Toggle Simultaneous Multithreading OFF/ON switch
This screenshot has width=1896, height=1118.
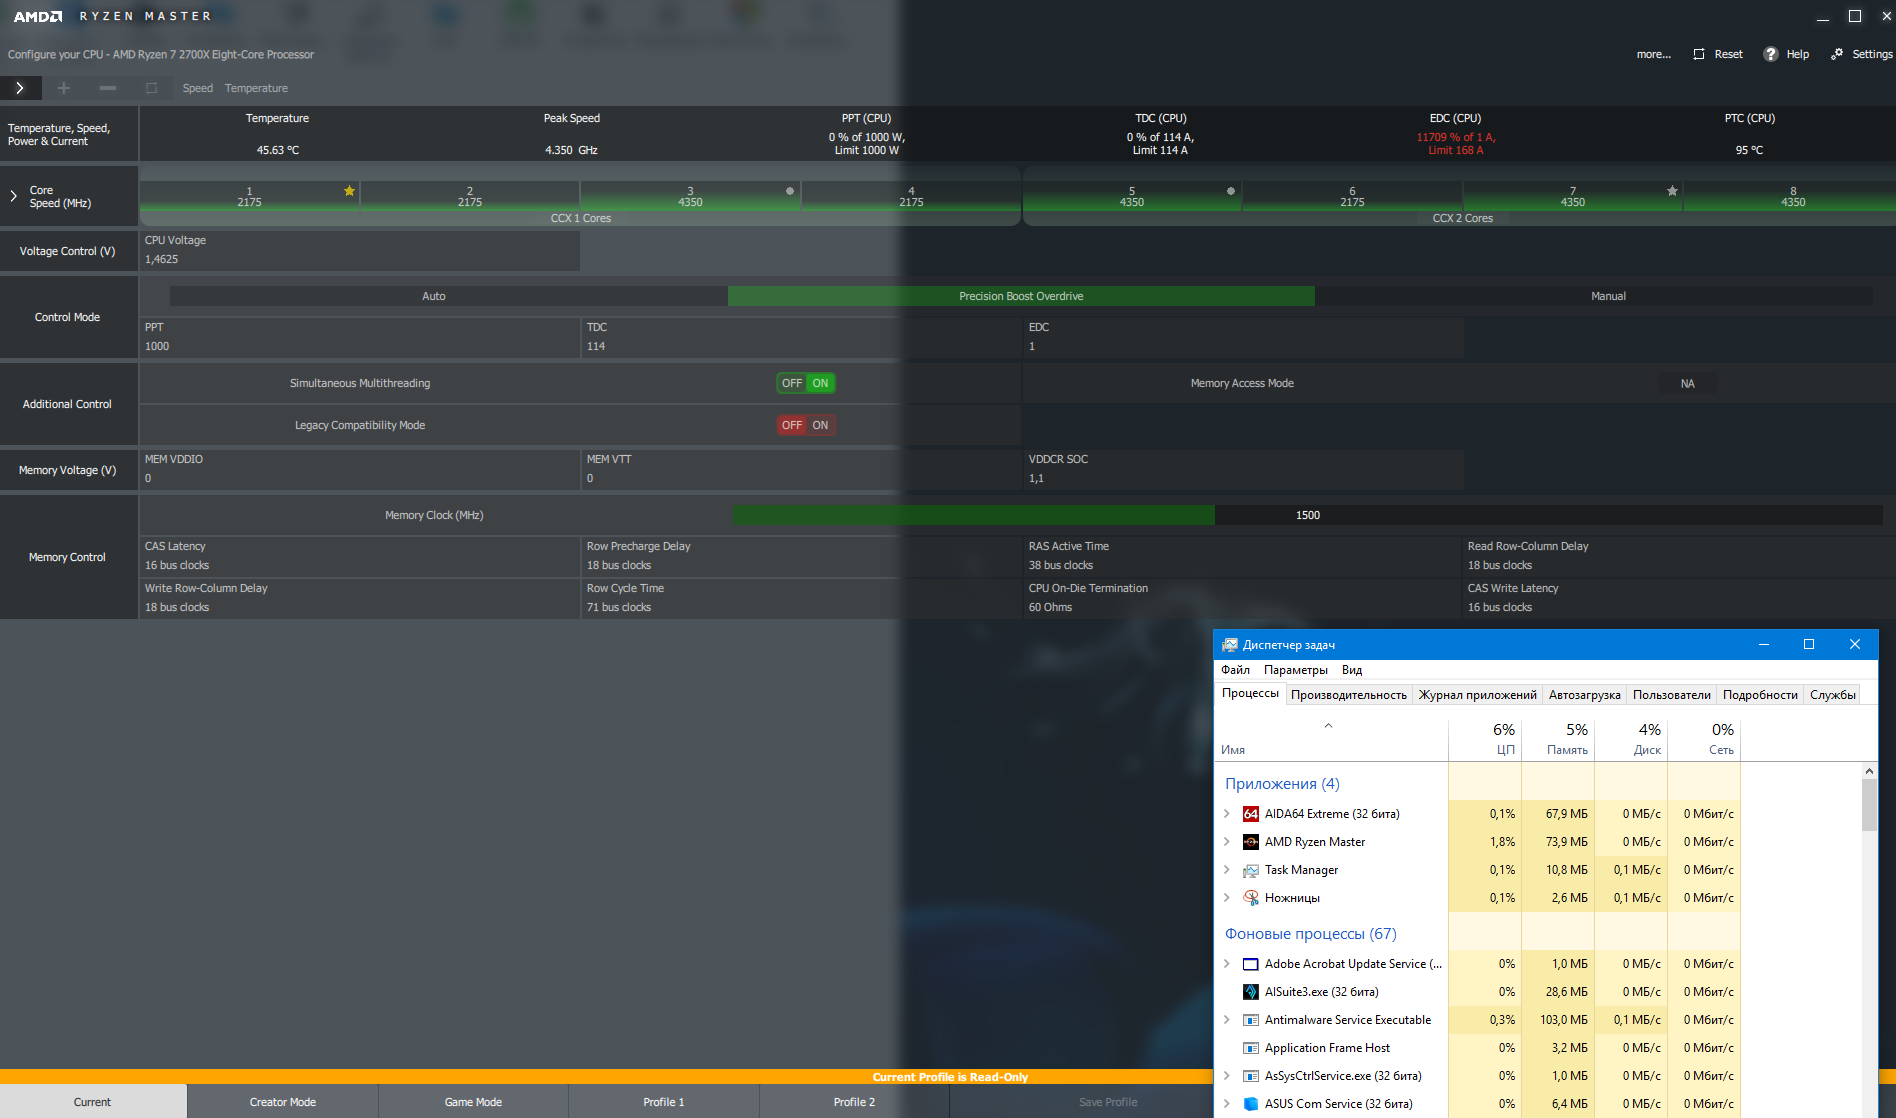tap(806, 383)
